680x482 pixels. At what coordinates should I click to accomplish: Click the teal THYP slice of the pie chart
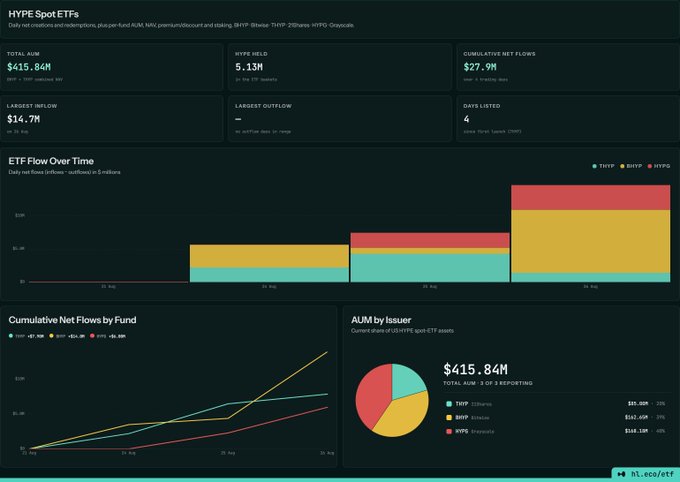407,380
